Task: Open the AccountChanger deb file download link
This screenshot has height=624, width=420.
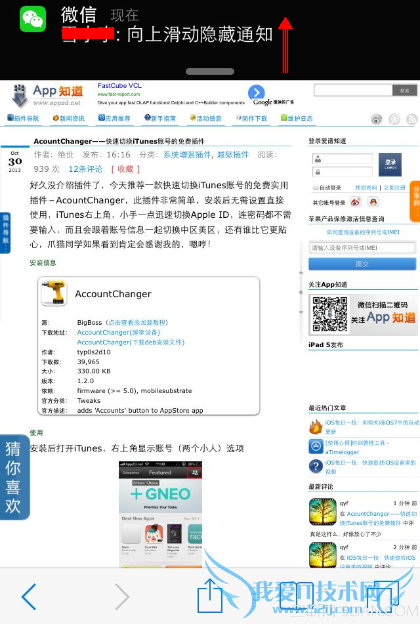Action: pos(131,342)
